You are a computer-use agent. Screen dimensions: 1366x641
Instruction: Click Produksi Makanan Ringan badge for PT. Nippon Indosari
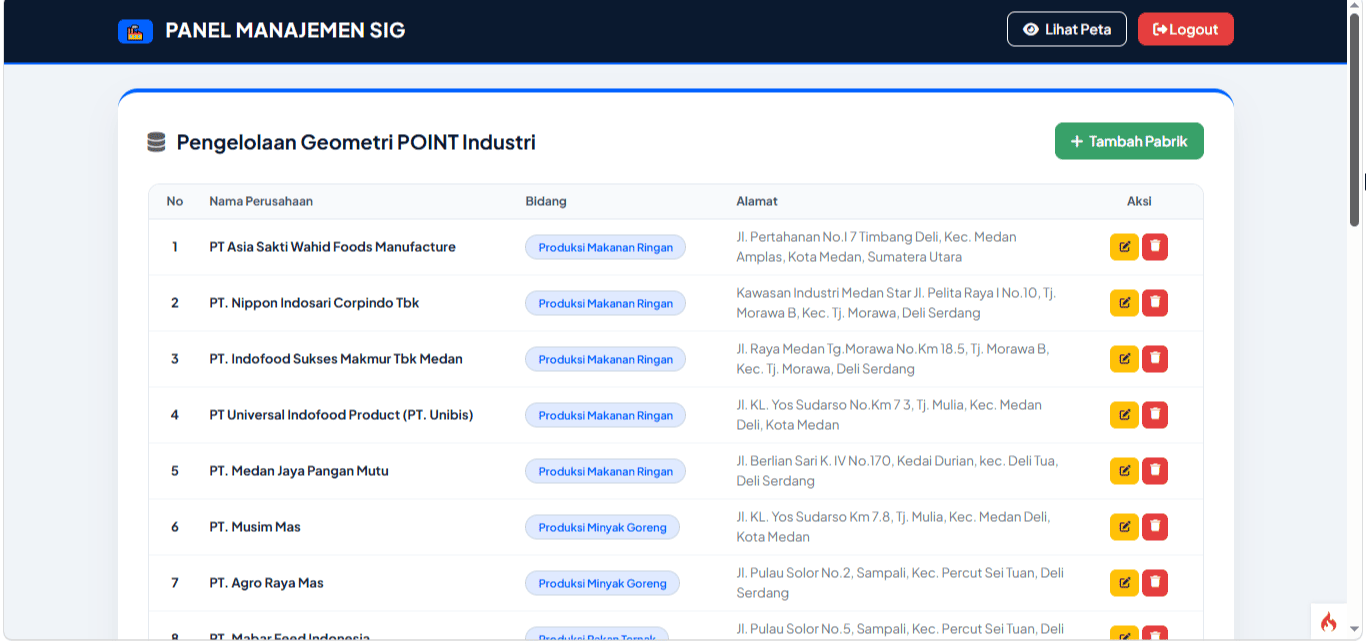coord(606,303)
